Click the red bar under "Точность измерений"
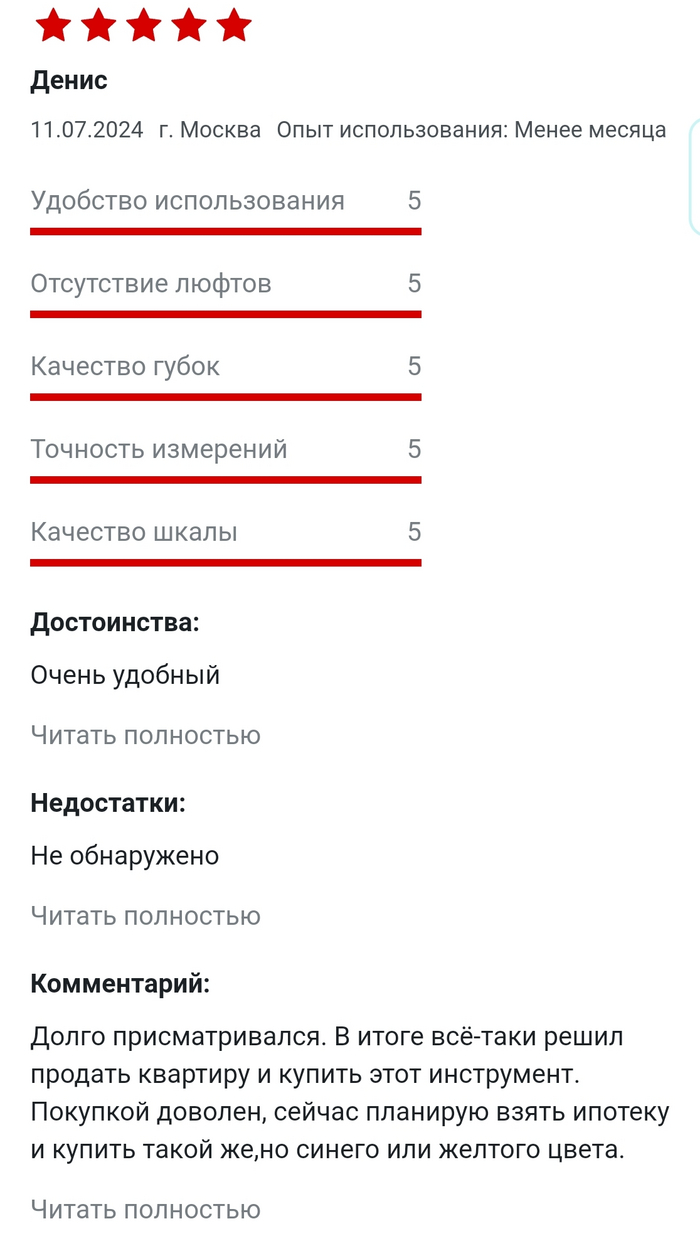Screen dimensions: 700x1236 pos(225,479)
